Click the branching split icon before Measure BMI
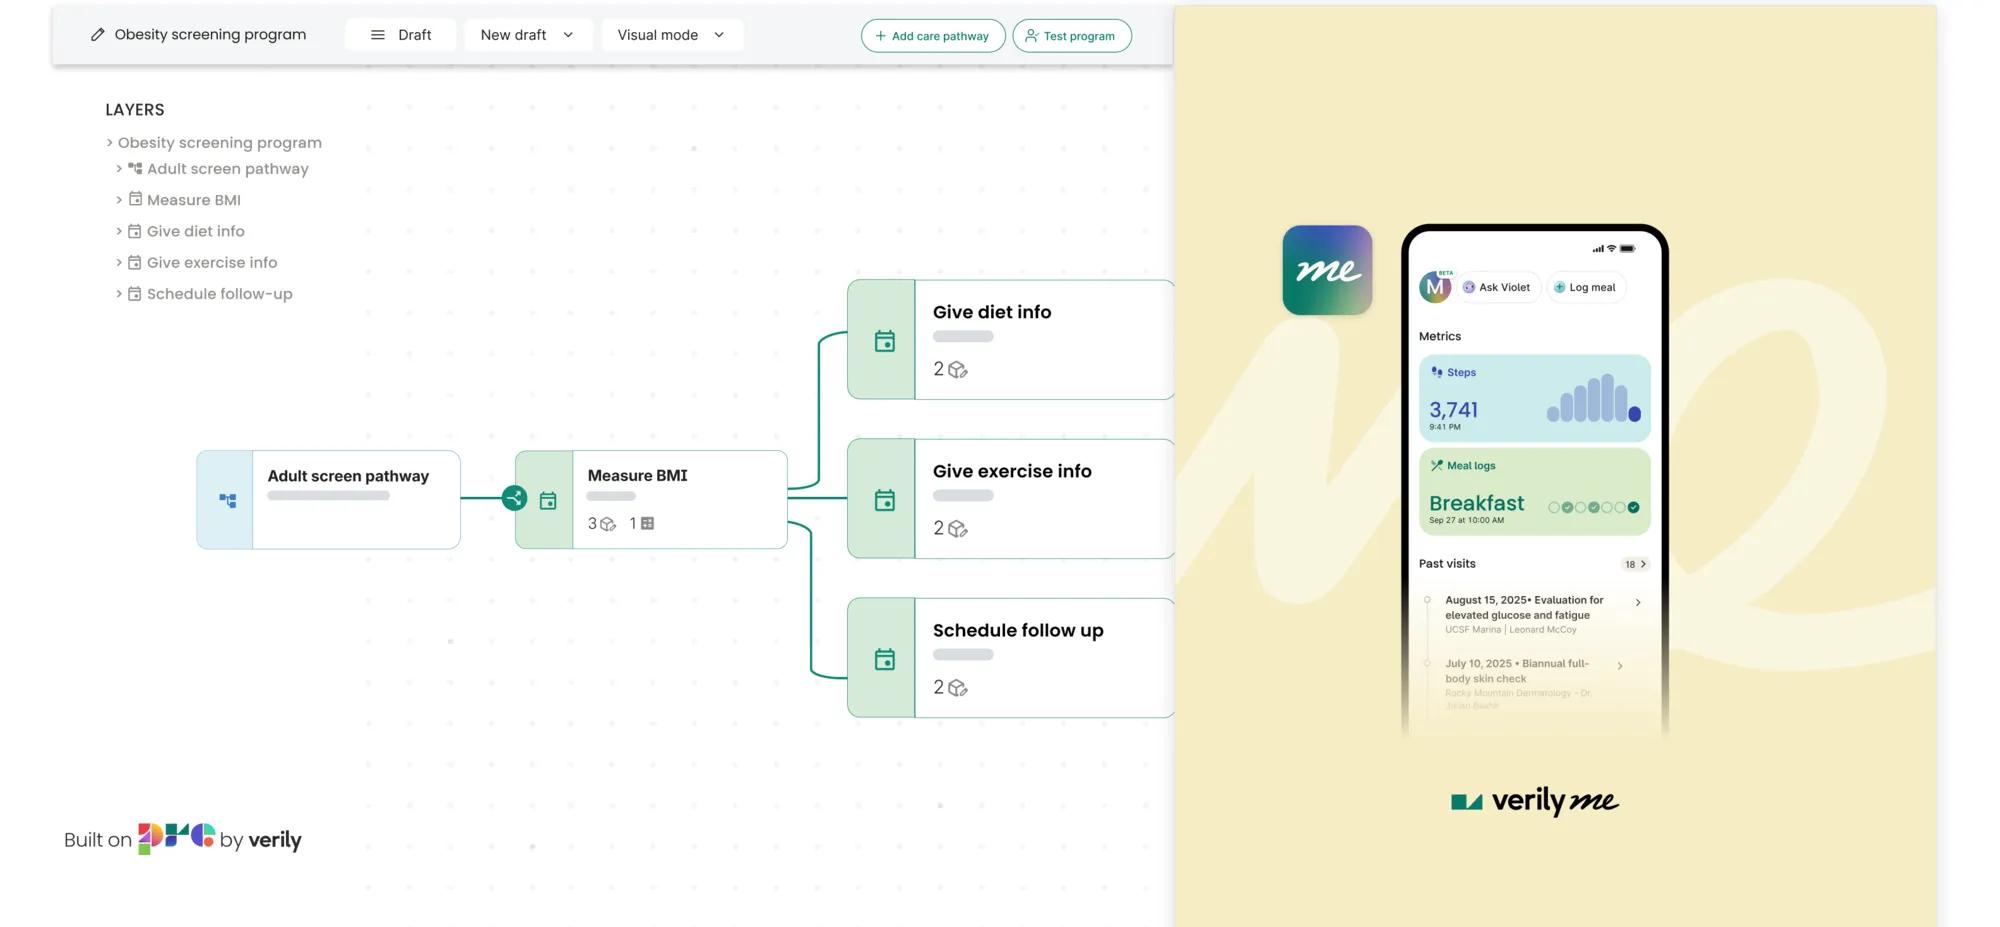2000x927 pixels. pos(514,497)
